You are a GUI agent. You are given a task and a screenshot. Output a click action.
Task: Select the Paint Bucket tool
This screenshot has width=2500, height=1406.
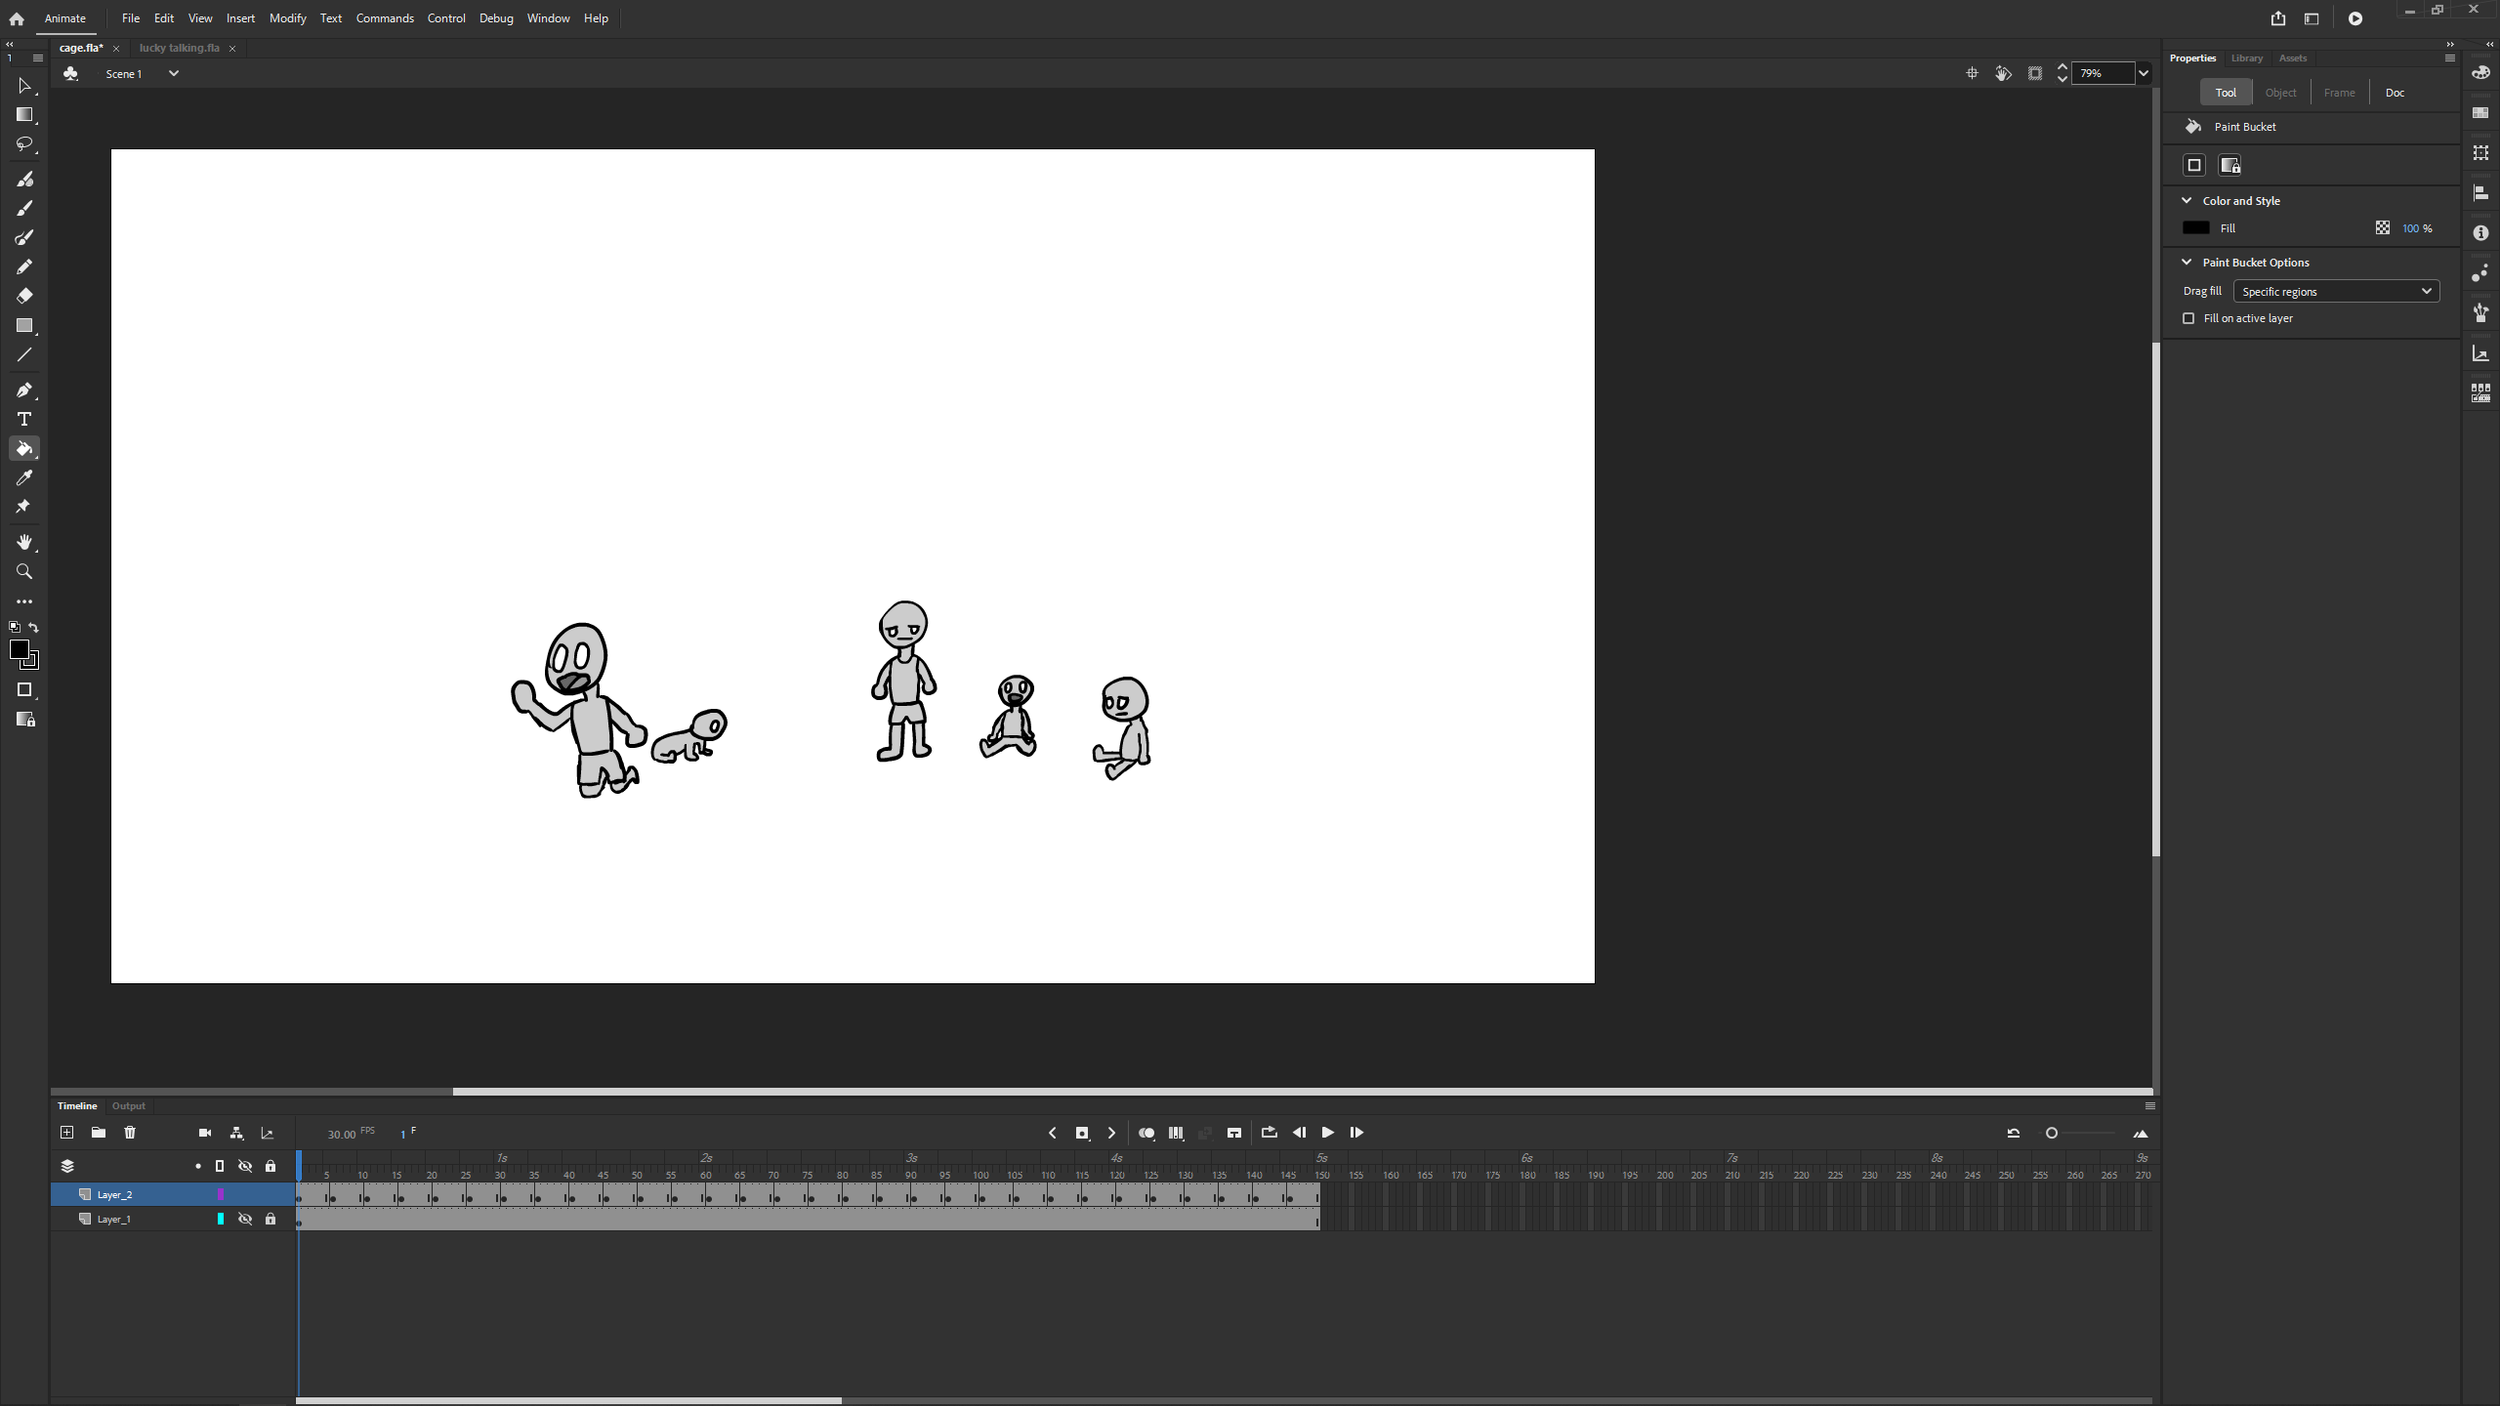pos(24,449)
